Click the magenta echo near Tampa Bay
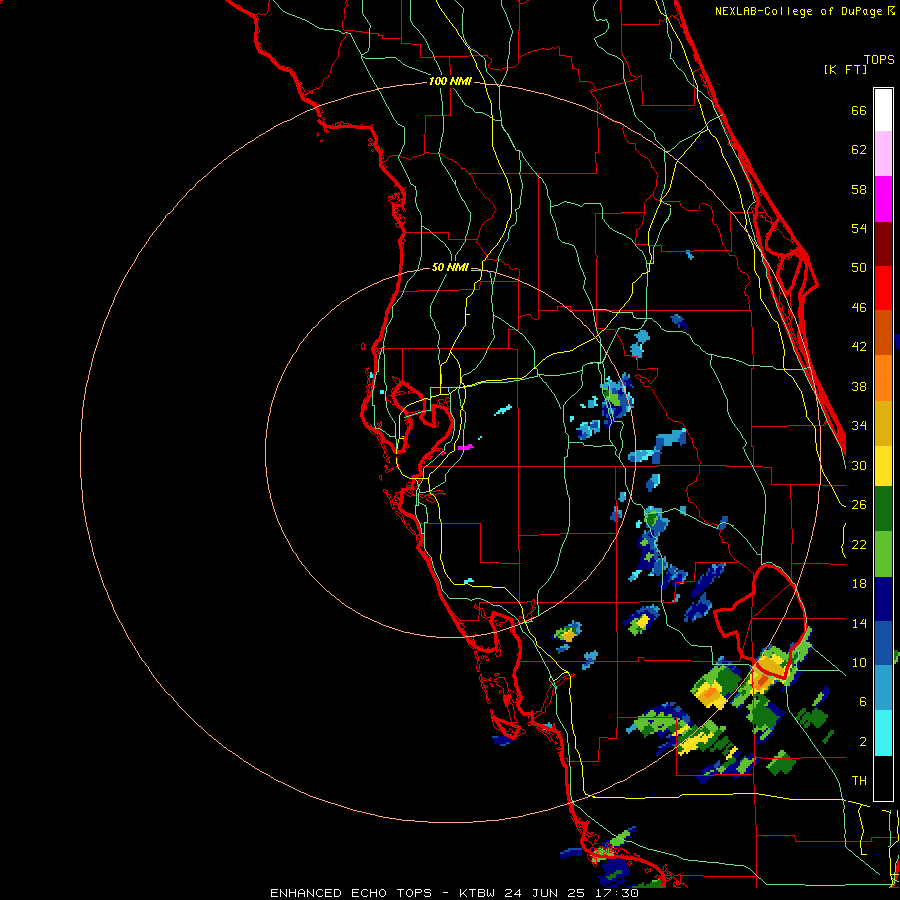Screen dimensions: 900x900 coord(465,447)
